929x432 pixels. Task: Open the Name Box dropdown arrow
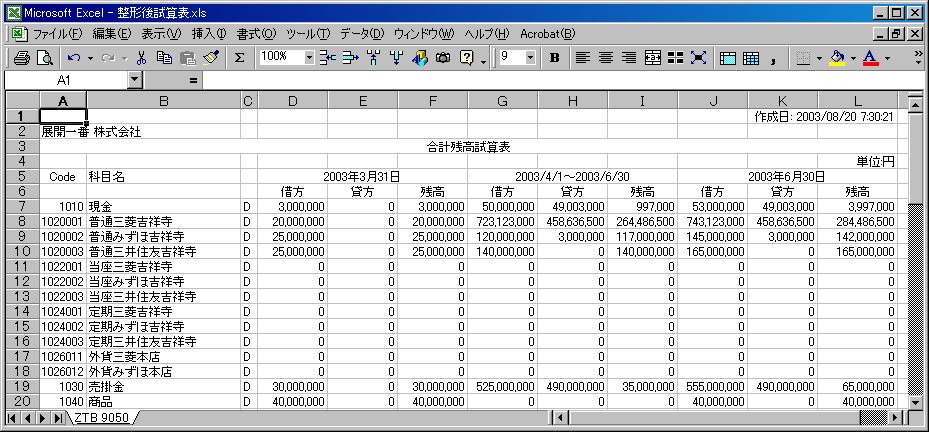pyautogui.click(x=135, y=79)
